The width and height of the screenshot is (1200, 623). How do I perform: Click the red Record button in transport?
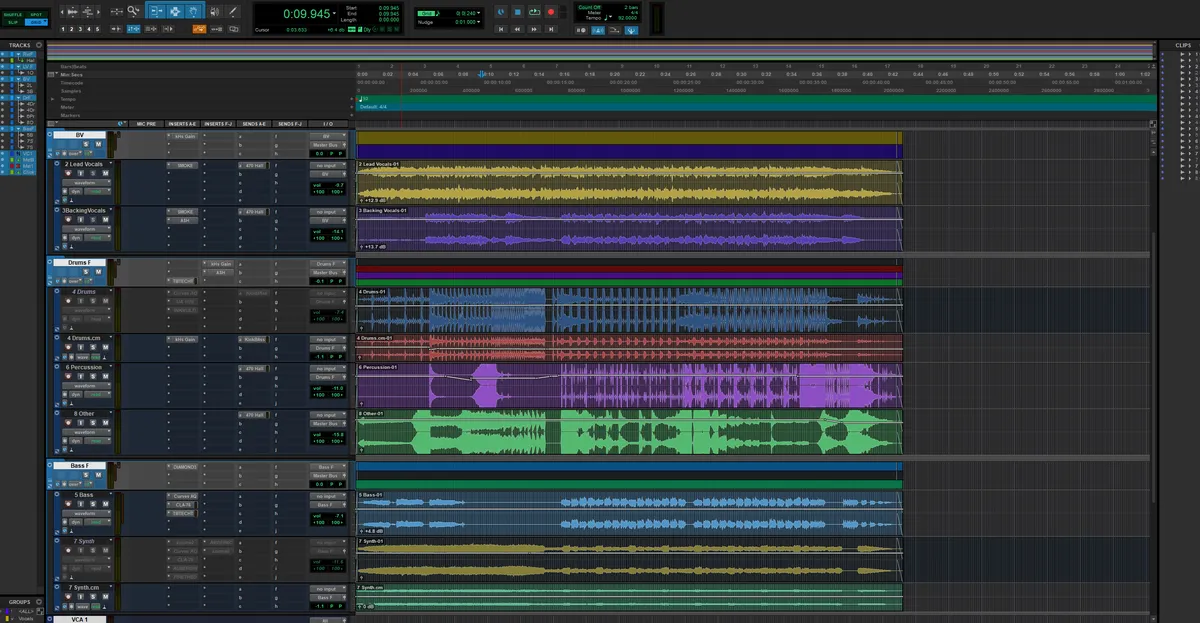tap(551, 12)
